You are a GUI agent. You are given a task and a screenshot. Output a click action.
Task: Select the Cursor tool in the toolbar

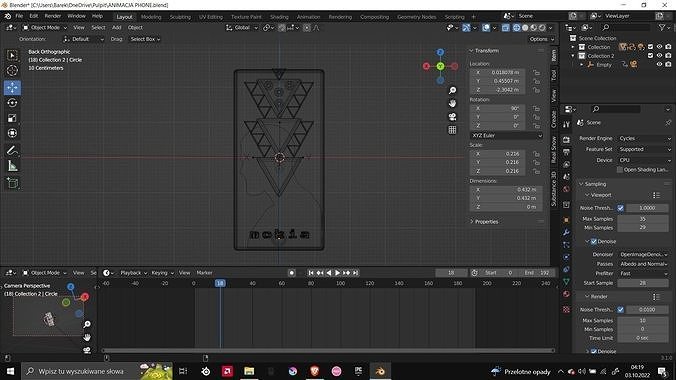(x=12, y=70)
